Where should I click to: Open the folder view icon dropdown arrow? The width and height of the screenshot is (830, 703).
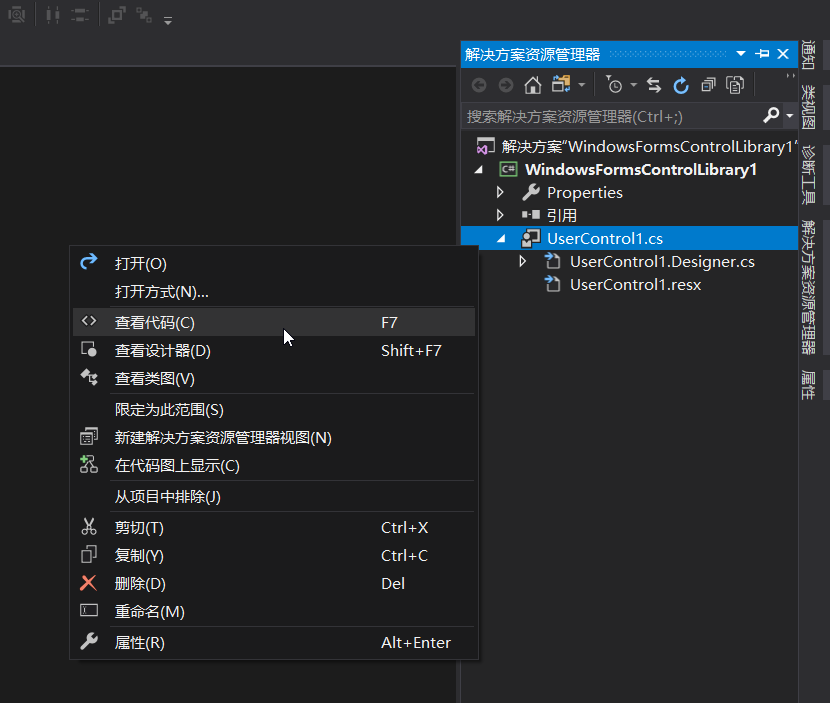582,85
